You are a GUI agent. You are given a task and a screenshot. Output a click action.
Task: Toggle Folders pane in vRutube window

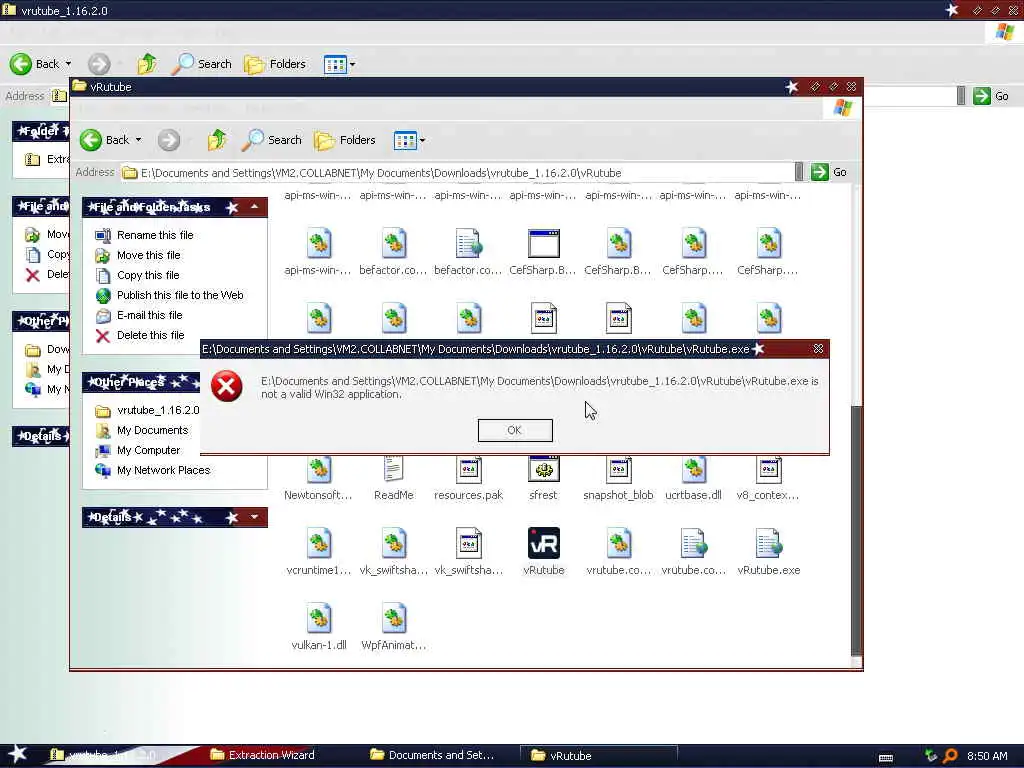tap(345, 140)
